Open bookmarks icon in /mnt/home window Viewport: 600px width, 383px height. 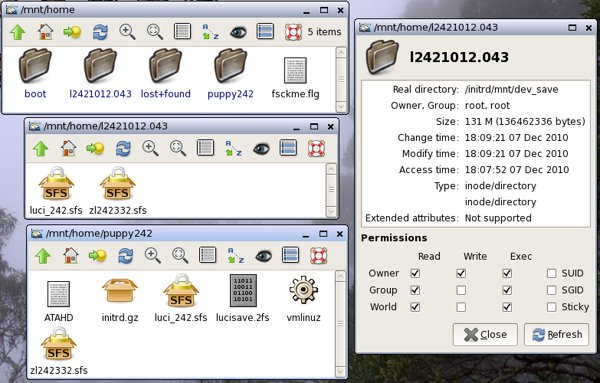(x=72, y=32)
